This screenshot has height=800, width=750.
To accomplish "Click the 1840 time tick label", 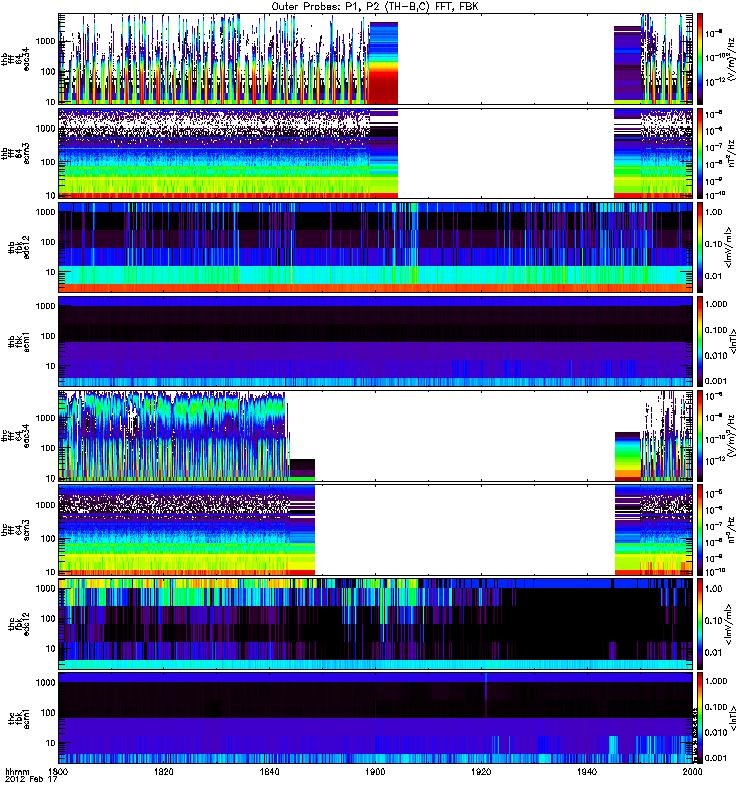I will coord(270,773).
